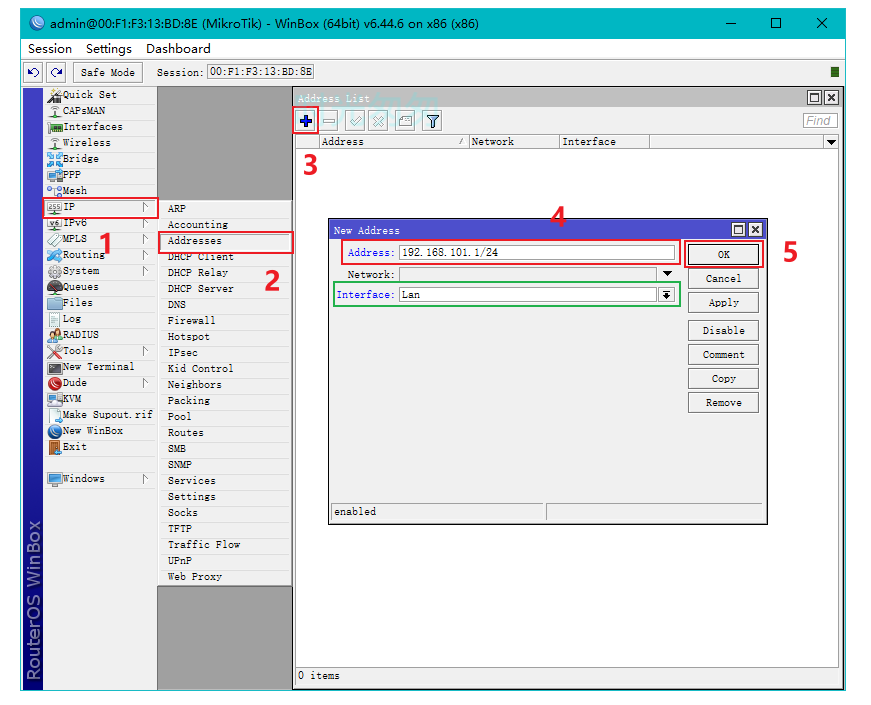
Task: Expand the MPLS submenu arrow
Action: coord(145,239)
